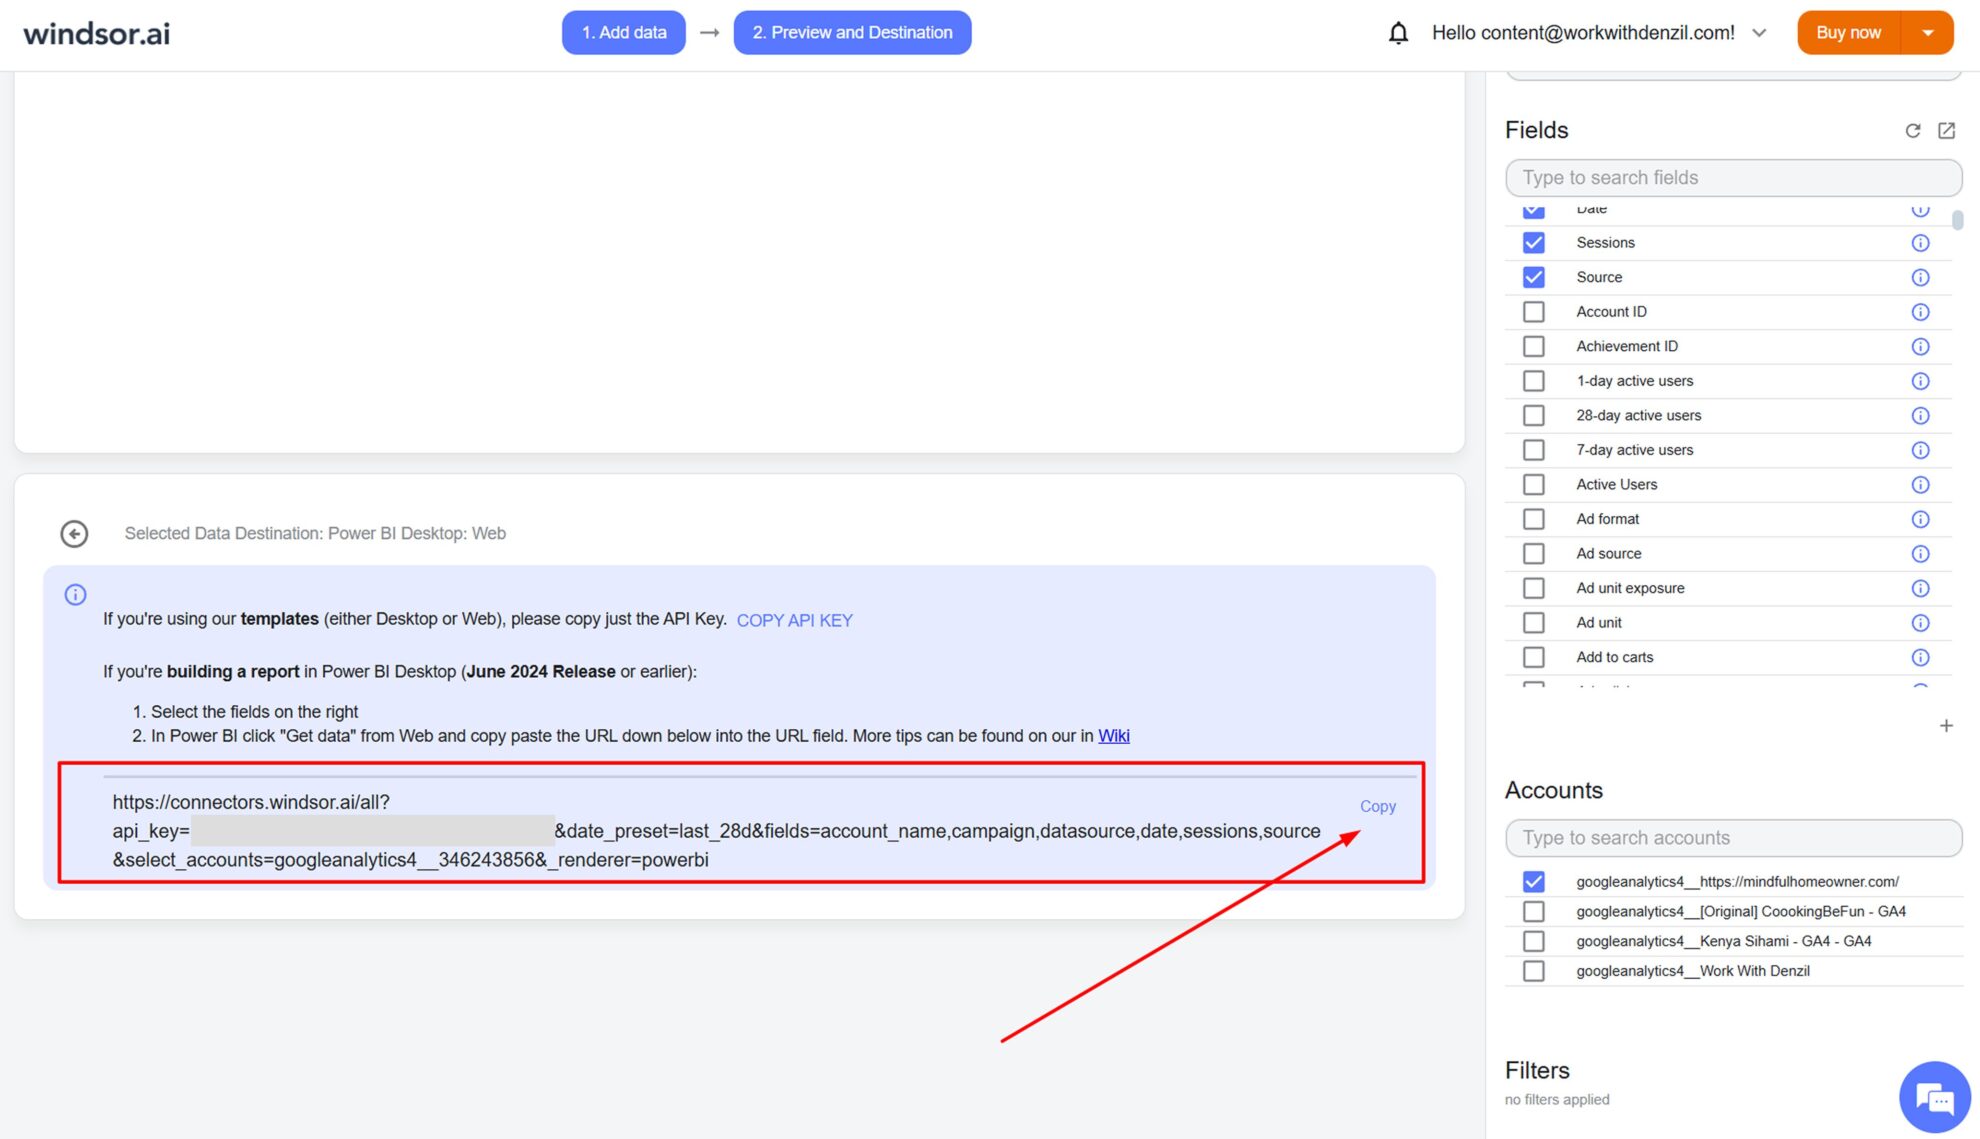Click the info icon in the instructions box
Image resolution: width=1980 pixels, height=1139 pixels.
click(x=75, y=595)
